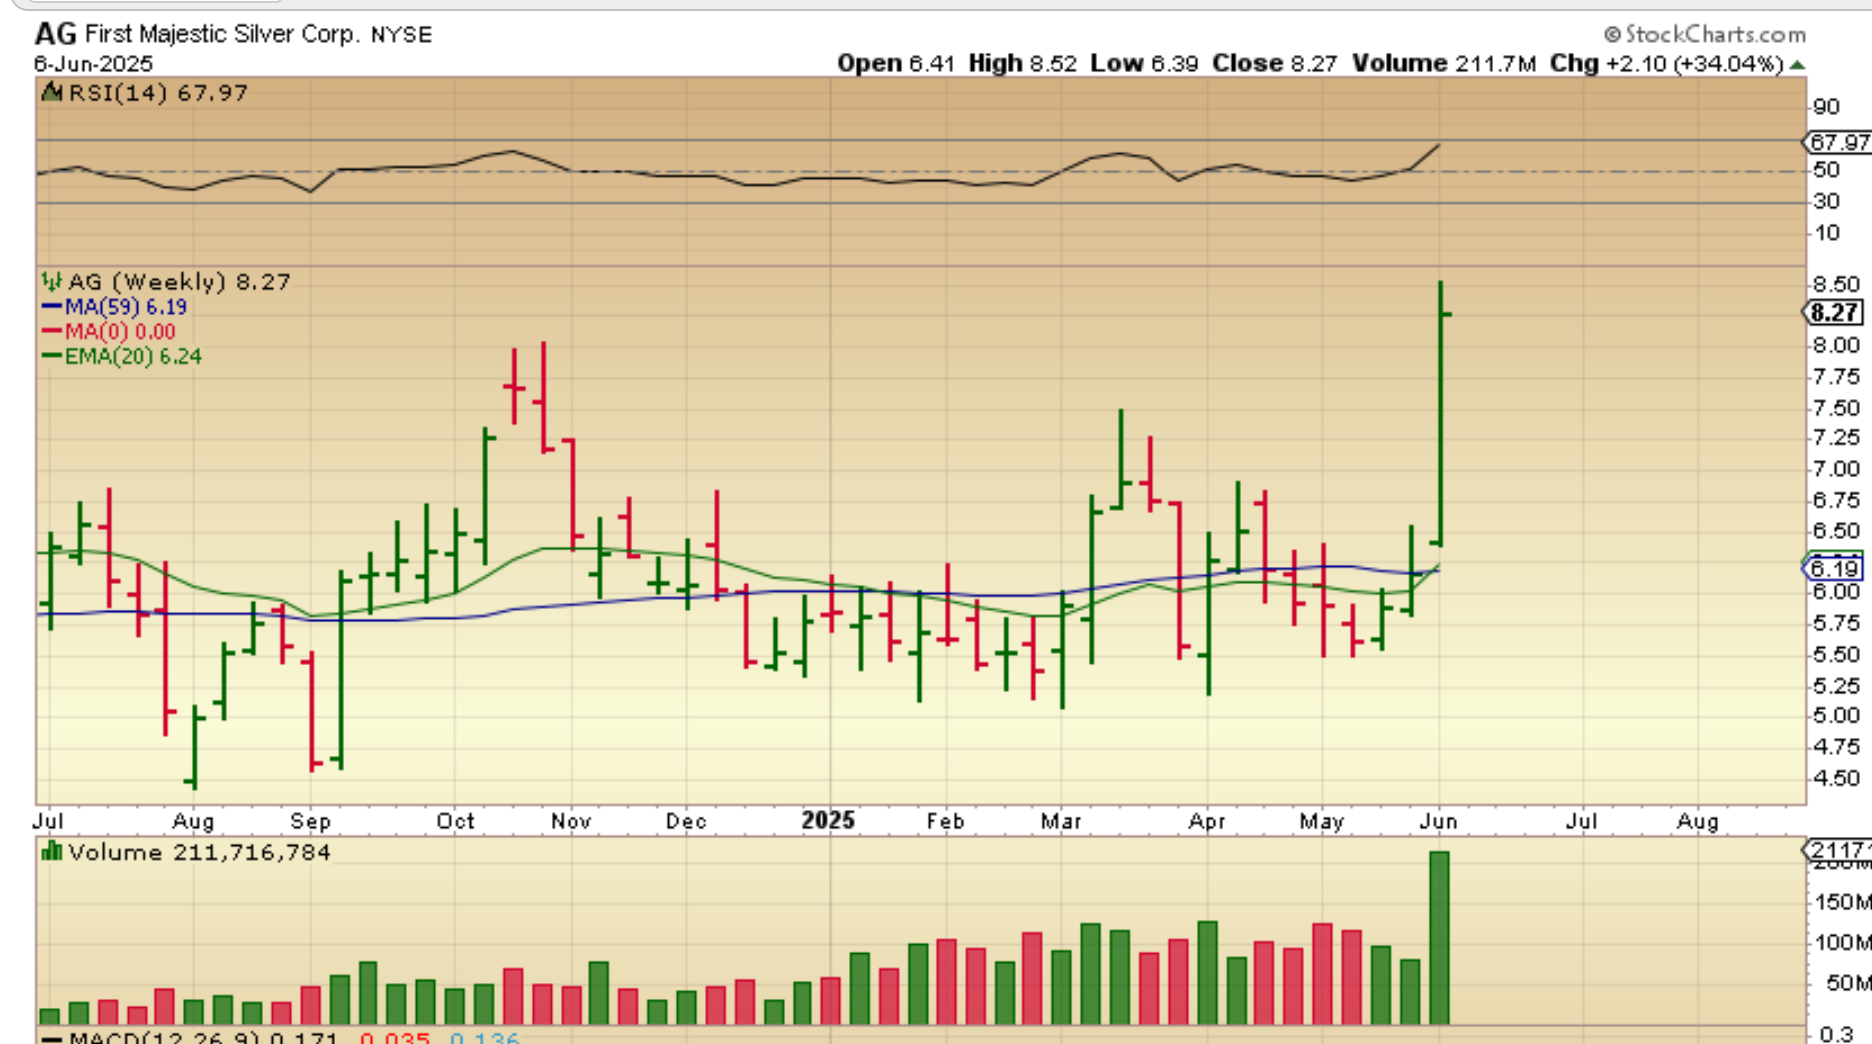Screen dimensions: 1872x1044
Task: Click the 7.00 price axis label
Action: [x=1837, y=469]
